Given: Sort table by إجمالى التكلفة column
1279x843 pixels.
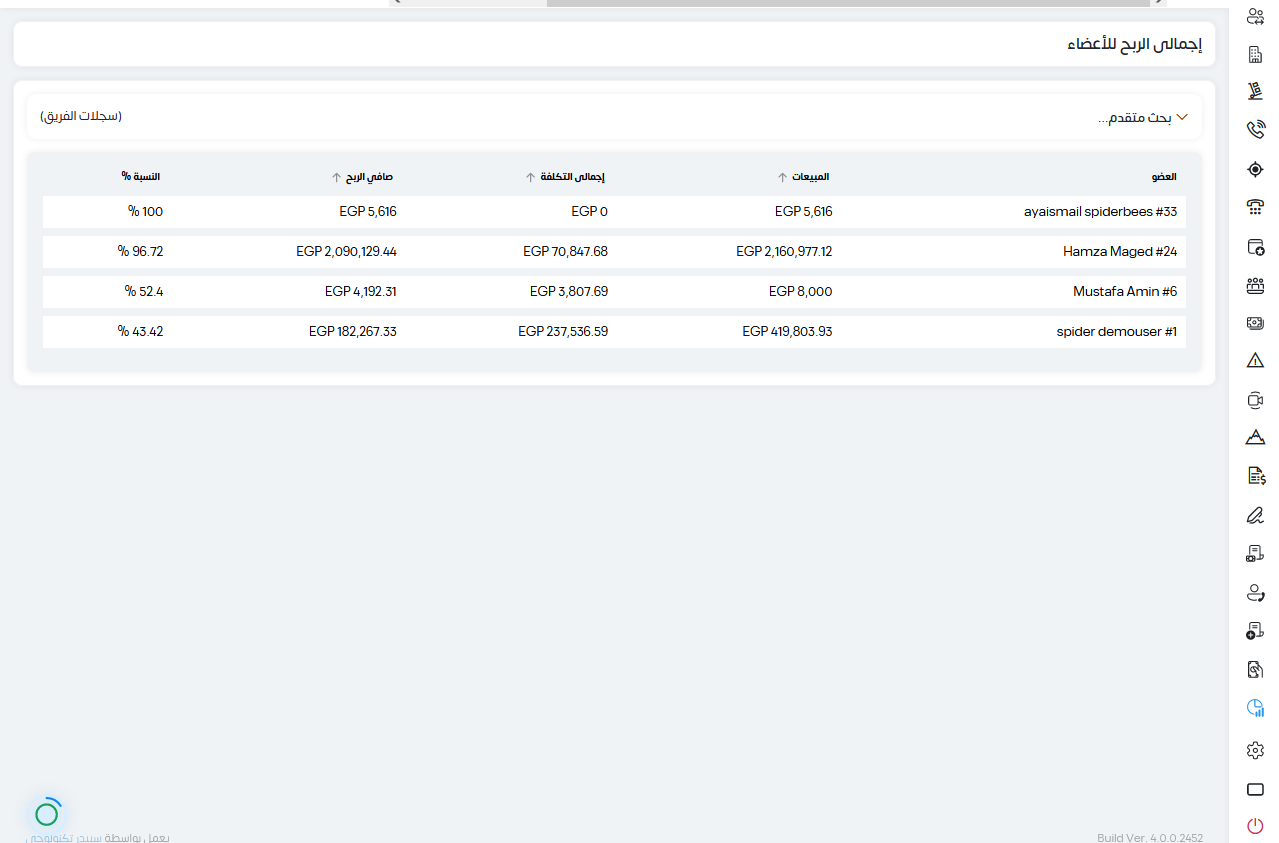Looking at the screenshot, I should coord(565,177).
